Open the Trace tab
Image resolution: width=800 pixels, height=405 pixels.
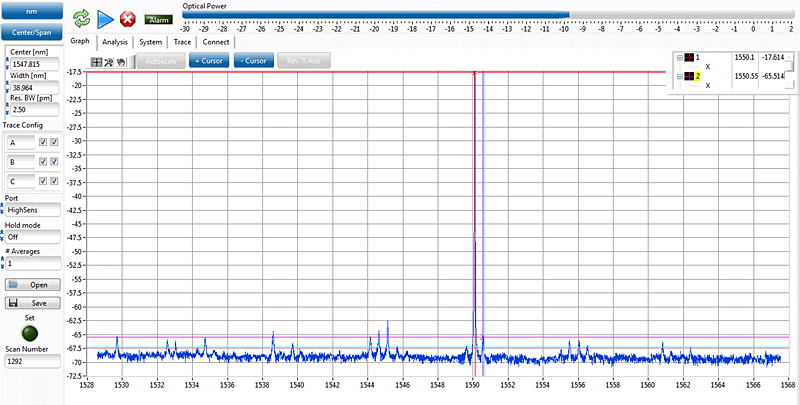[x=182, y=42]
